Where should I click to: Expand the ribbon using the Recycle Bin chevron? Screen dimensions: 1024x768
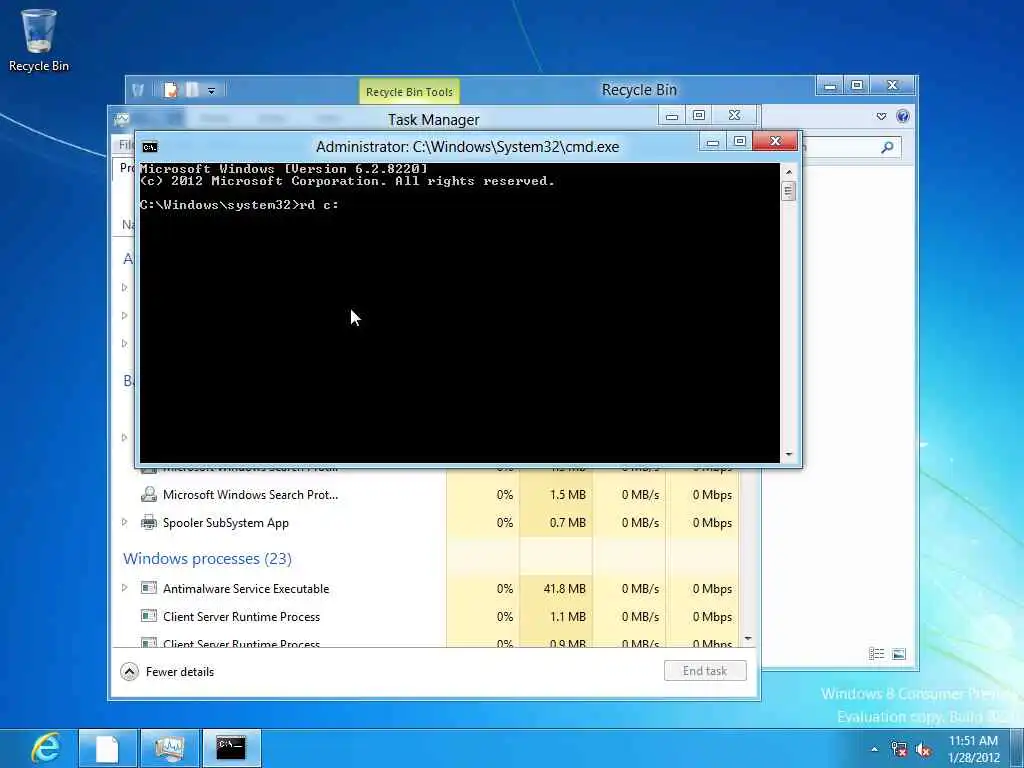click(881, 116)
